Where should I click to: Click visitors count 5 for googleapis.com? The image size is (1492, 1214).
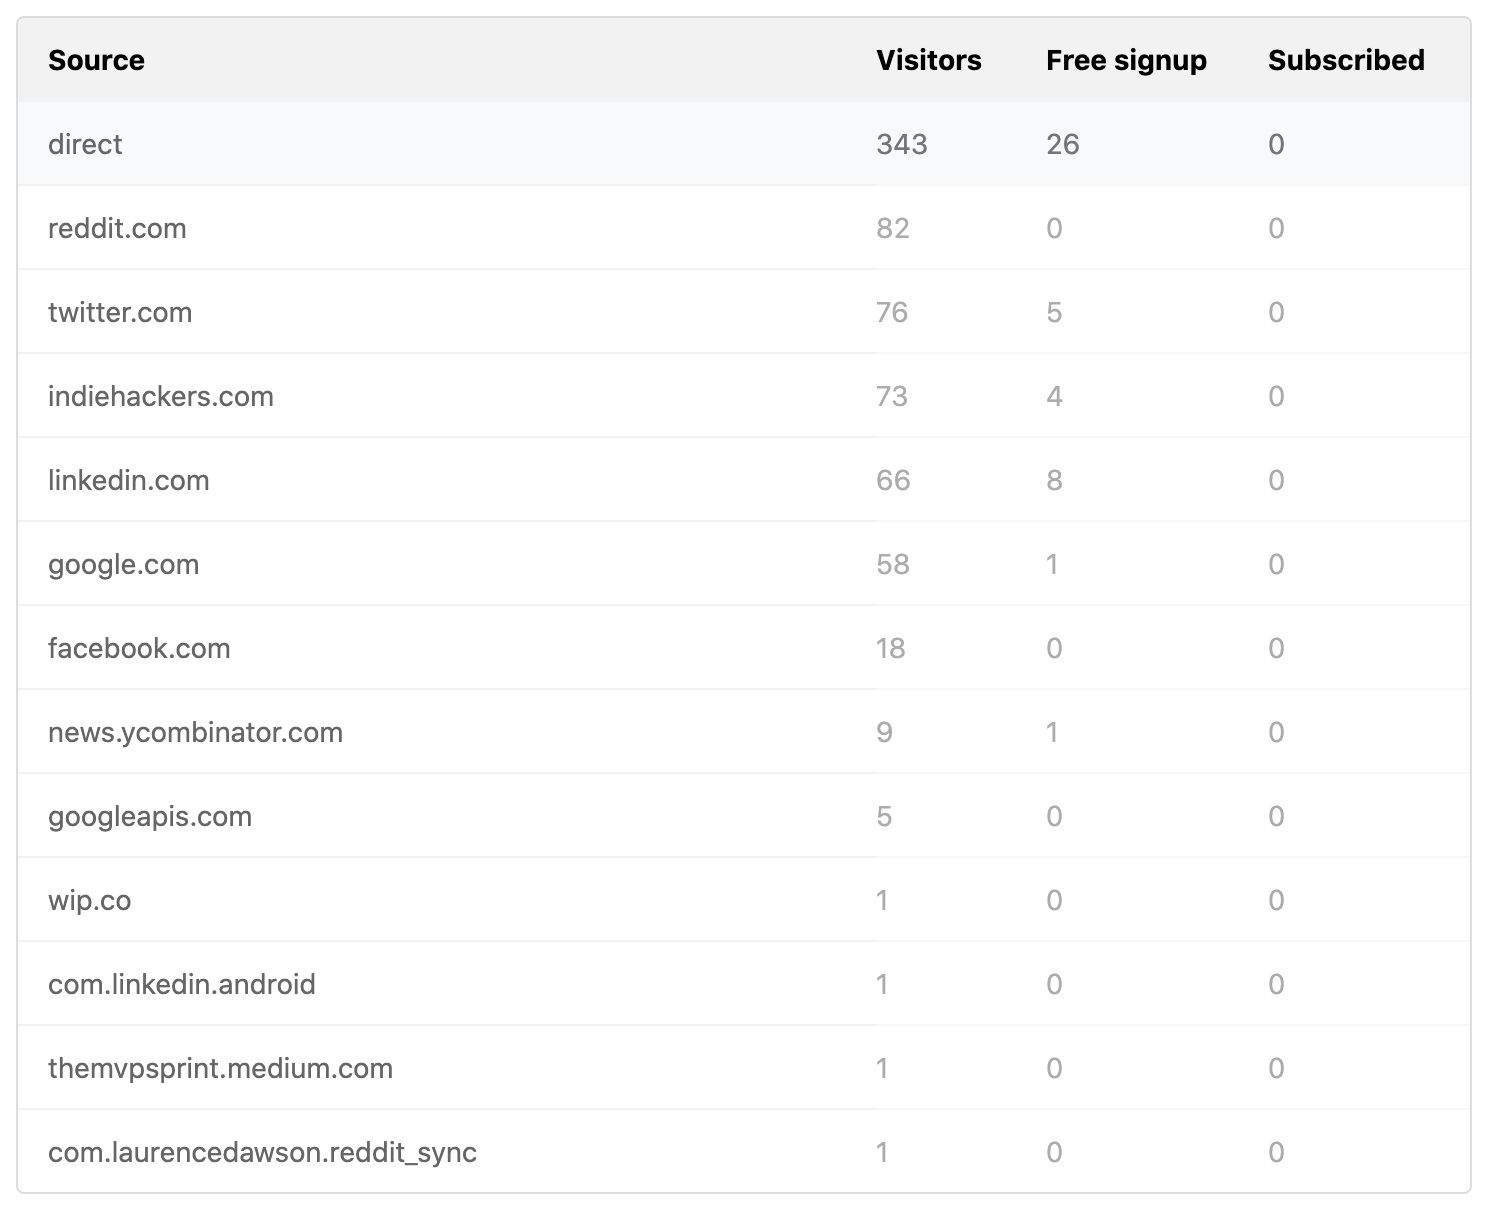tap(884, 816)
